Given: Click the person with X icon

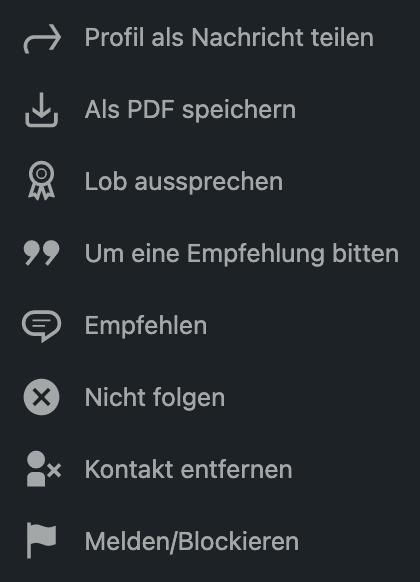Looking at the screenshot, I should click(43, 469).
